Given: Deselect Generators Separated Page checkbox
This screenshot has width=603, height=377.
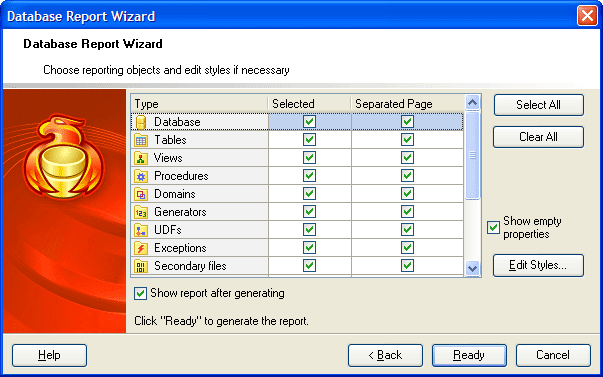Looking at the screenshot, I should (x=407, y=212).
